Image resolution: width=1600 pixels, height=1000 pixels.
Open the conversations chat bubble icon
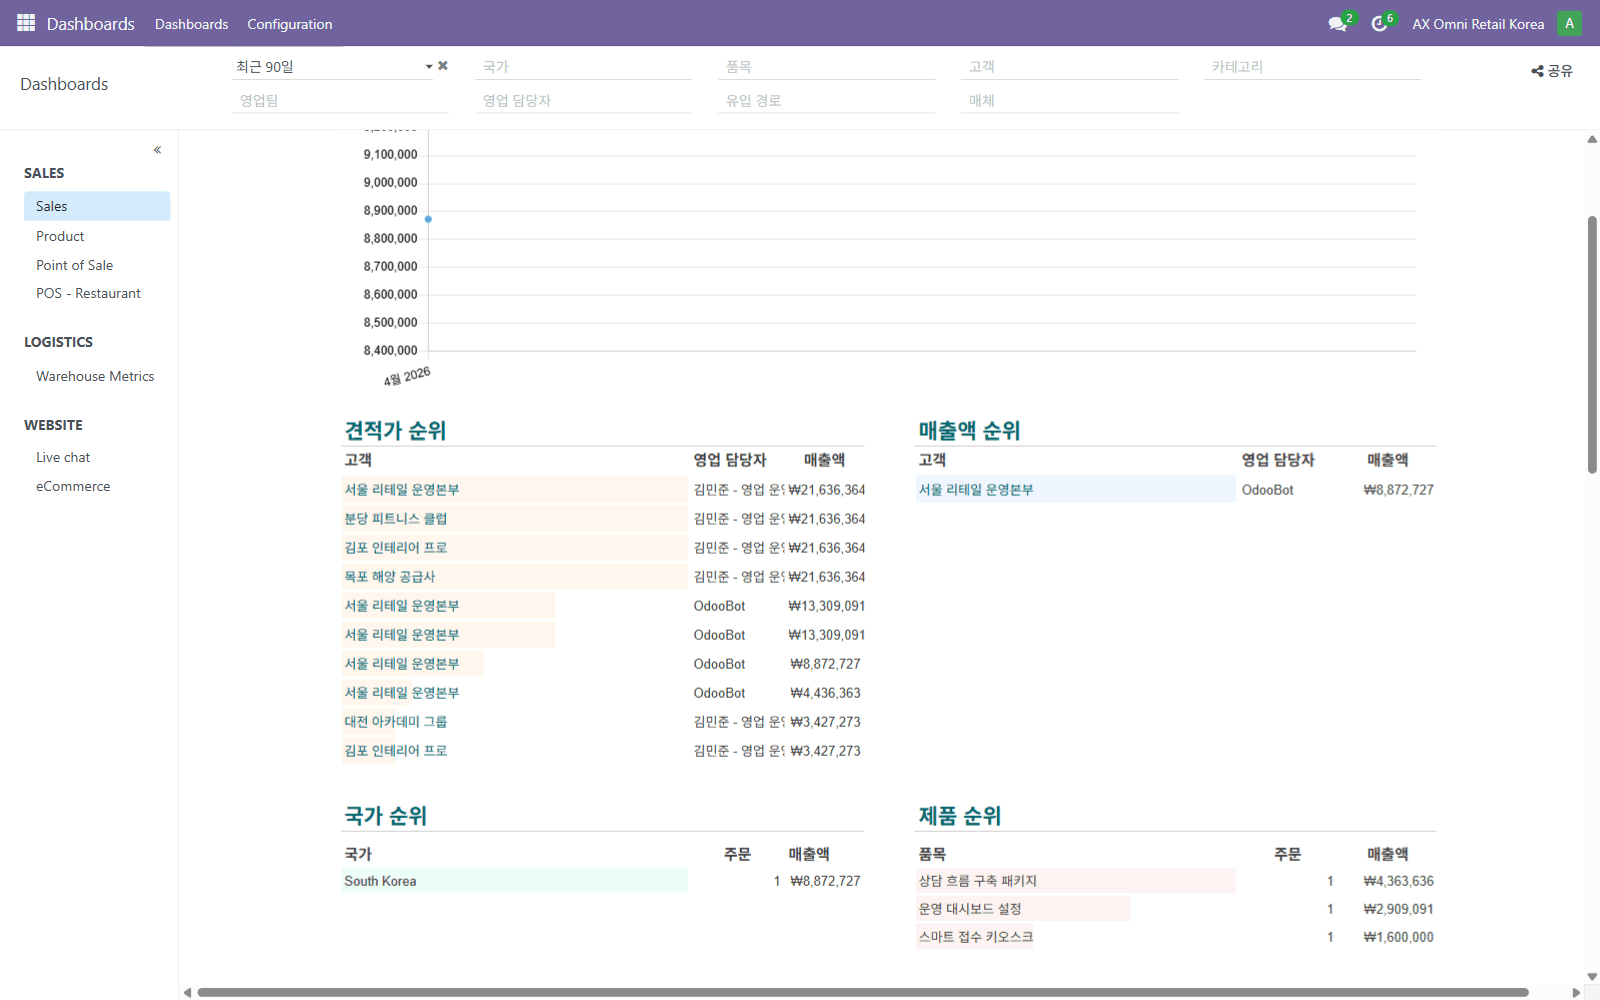tap(1337, 24)
